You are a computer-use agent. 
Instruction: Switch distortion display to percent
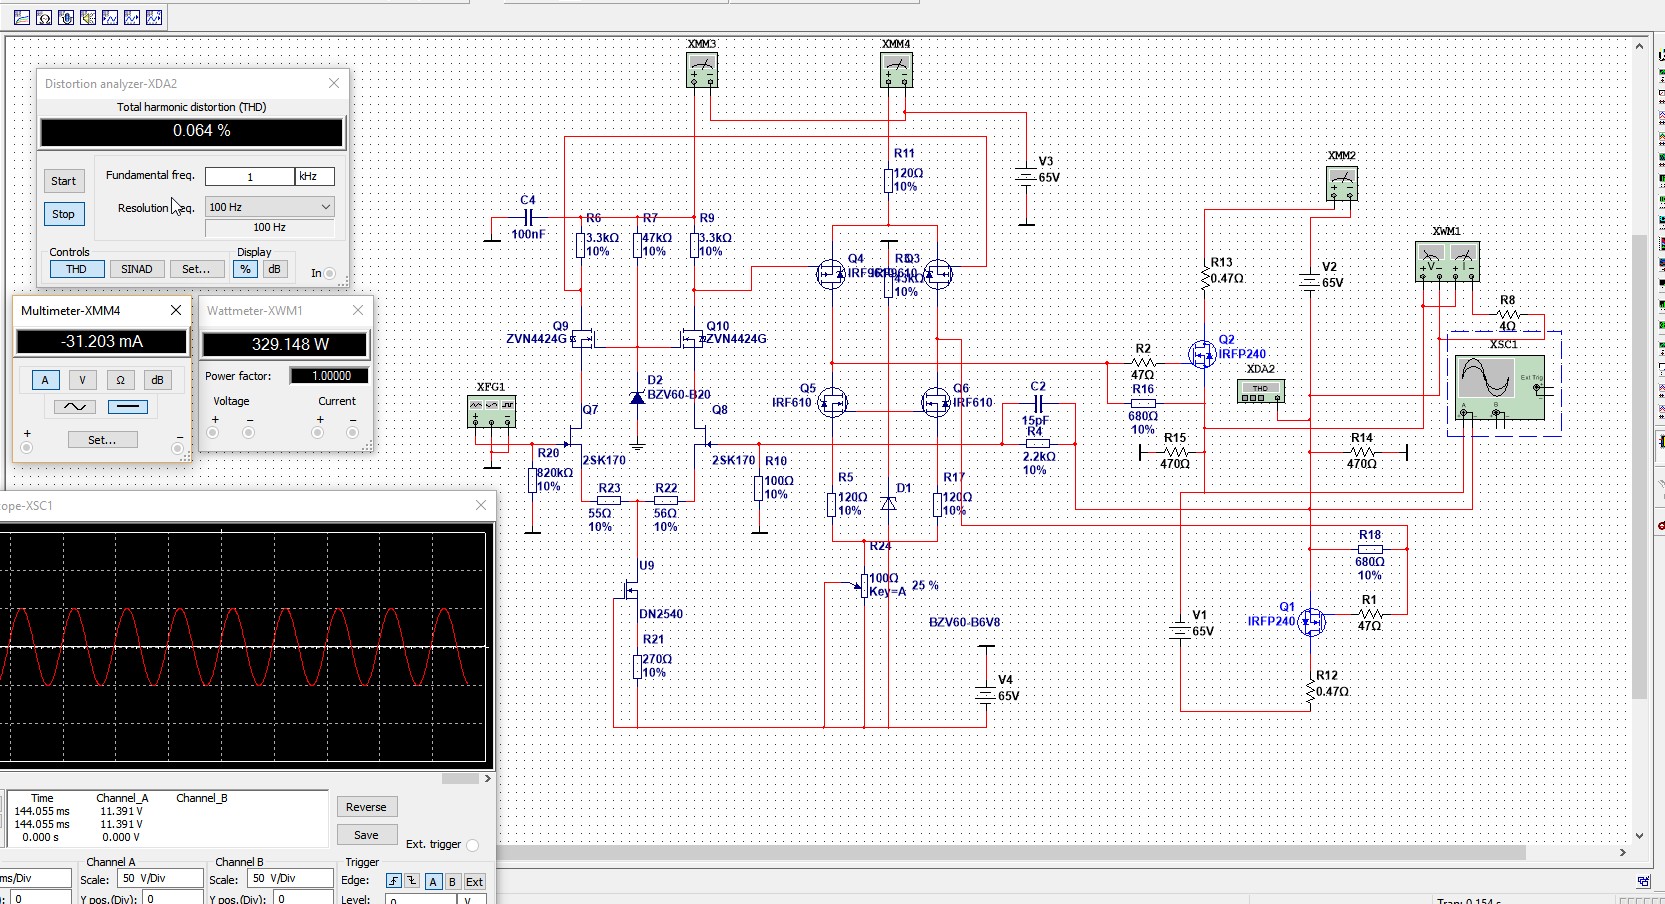(x=245, y=269)
